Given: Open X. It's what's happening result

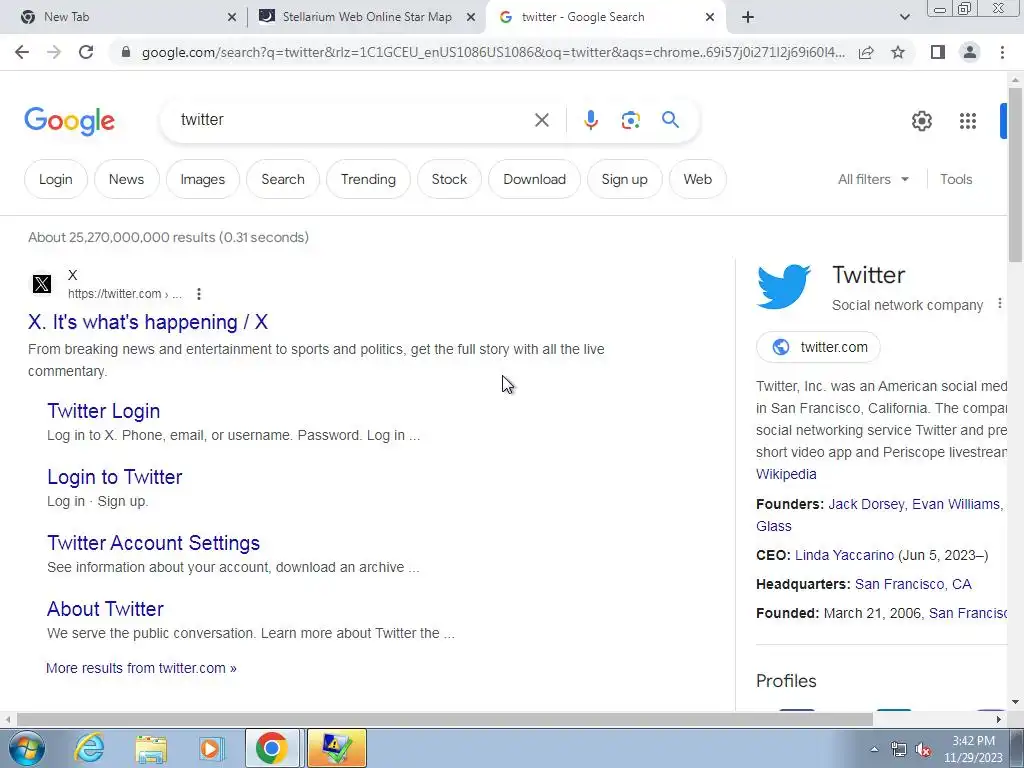Looking at the screenshot, I should point(148,322).
